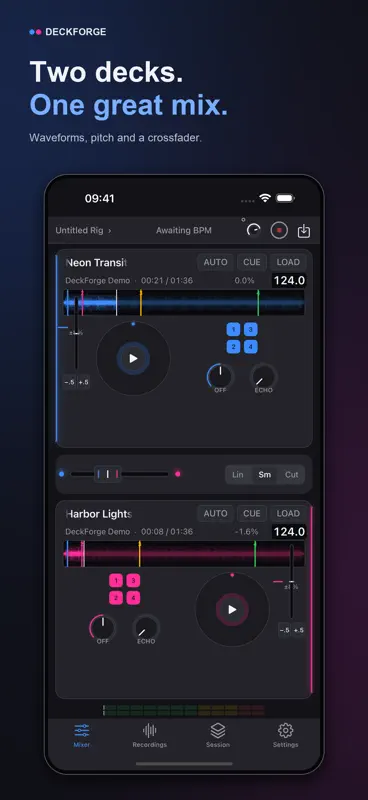Tap the pink dot right of crossfader
This screenshot has height=800, width=368.
coord(178,474)
